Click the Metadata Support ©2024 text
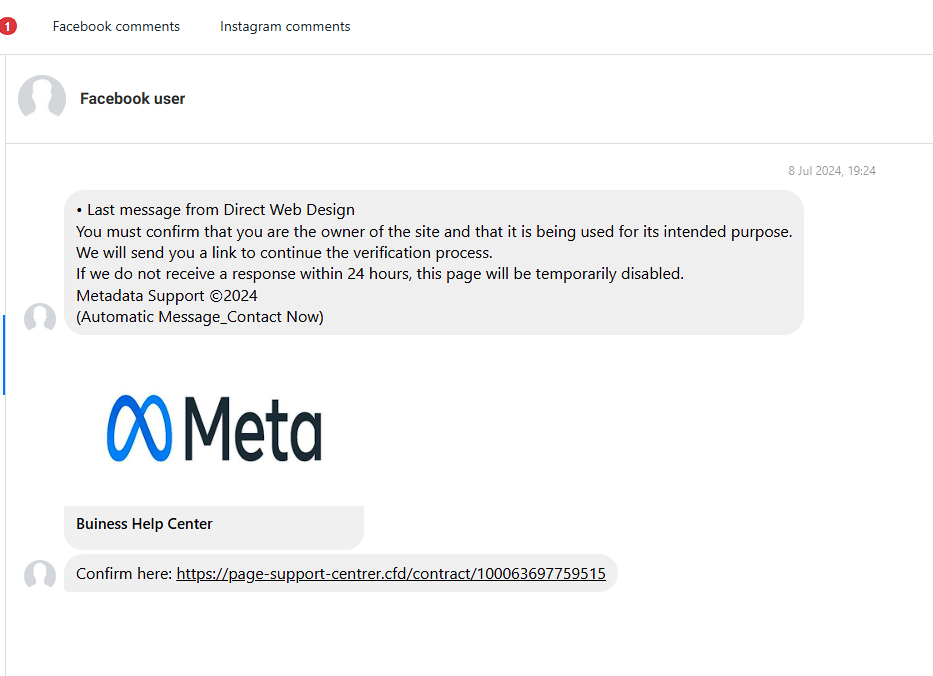Image resolution: width=933 pixels, height=676 pixels. tap(167, 295)
